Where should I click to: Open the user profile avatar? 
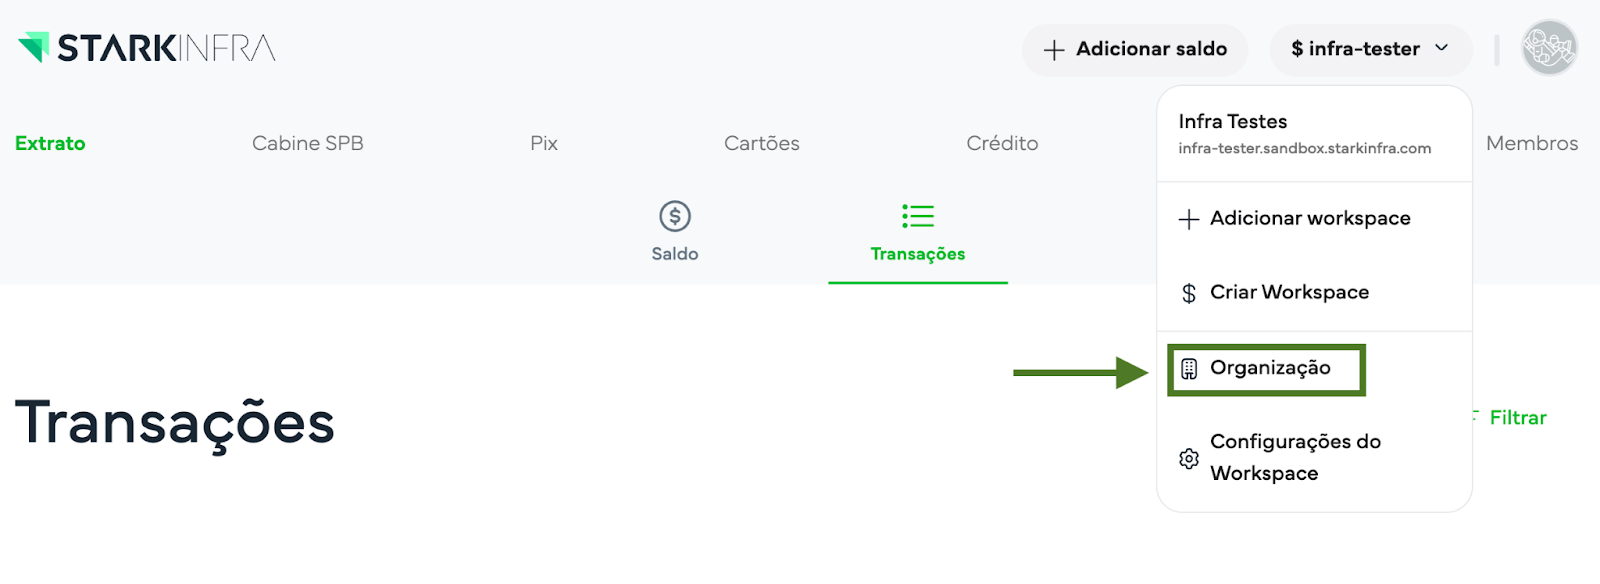(x=1548, y=48)
